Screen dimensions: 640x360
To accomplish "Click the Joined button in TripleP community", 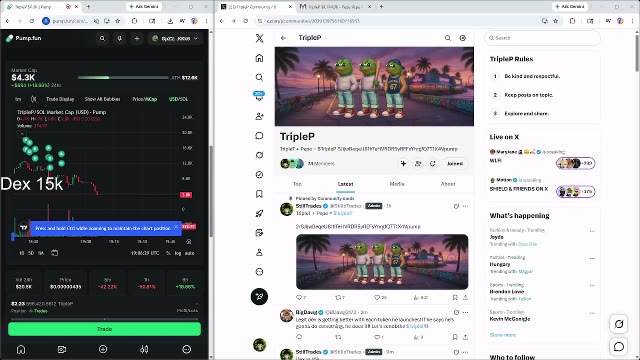I will tap(455, 164).
